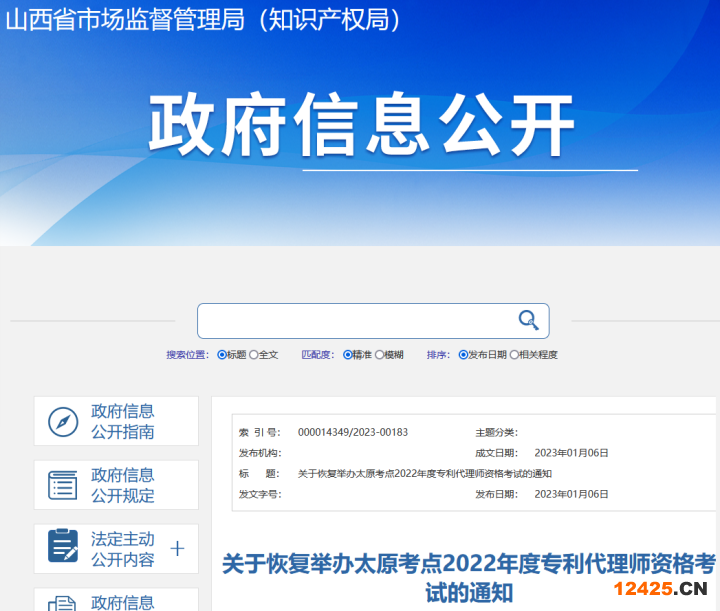
Task: Choose the 精准 match radio option
Action: tap(348, 355)
